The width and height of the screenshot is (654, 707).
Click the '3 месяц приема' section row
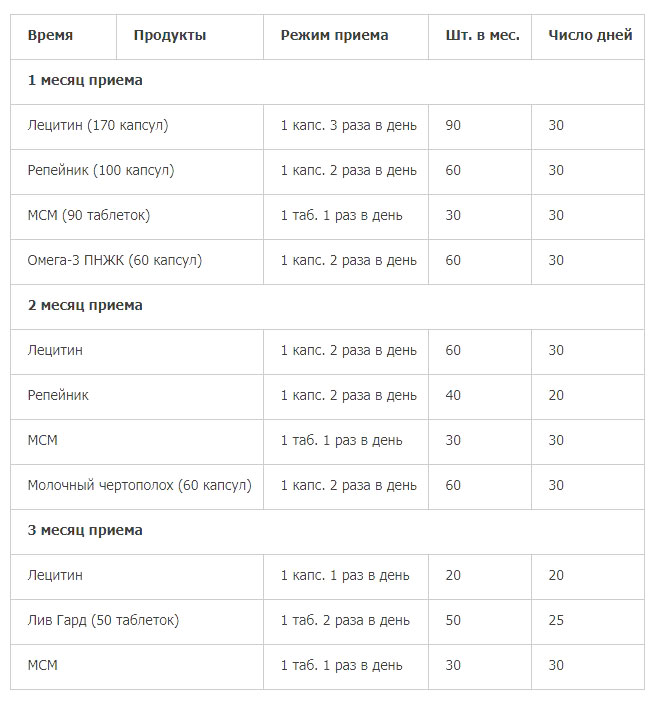(x=327, y=532)
